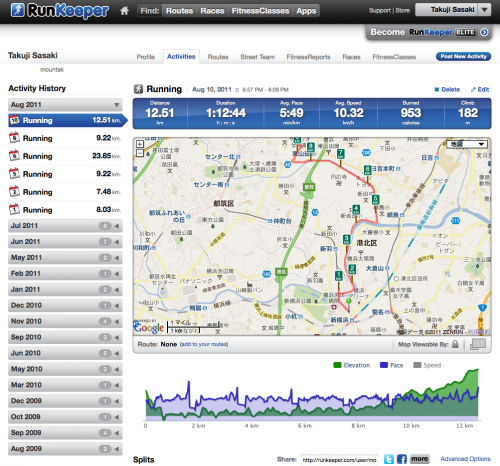Expand the Aug 2009 month

tap(65, 449)
